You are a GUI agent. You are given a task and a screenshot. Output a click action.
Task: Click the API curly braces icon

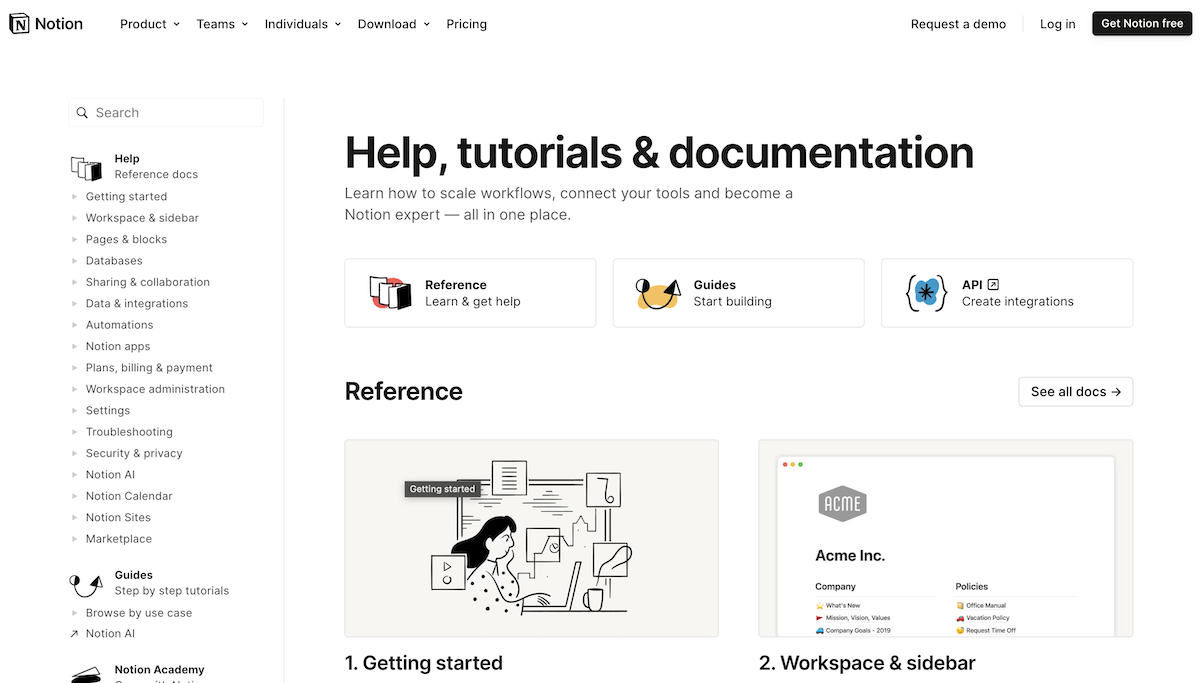(x=926, y=293)
